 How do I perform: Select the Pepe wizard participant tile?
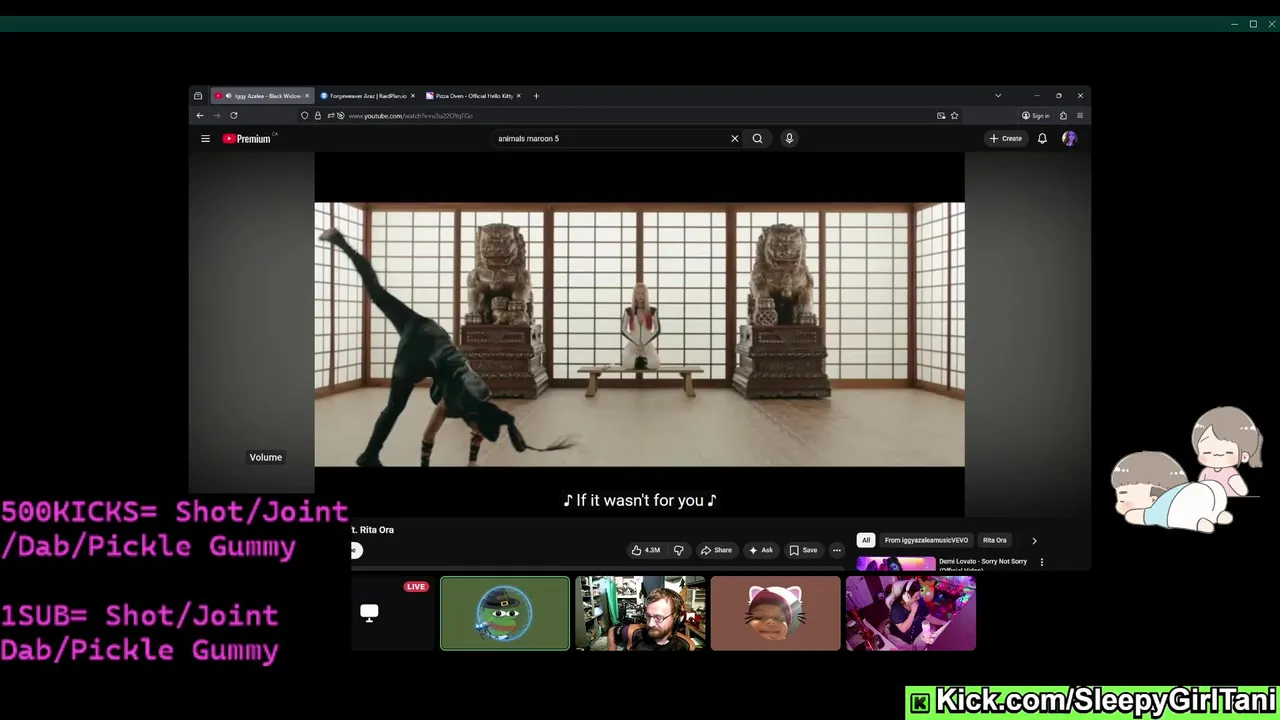505,613
